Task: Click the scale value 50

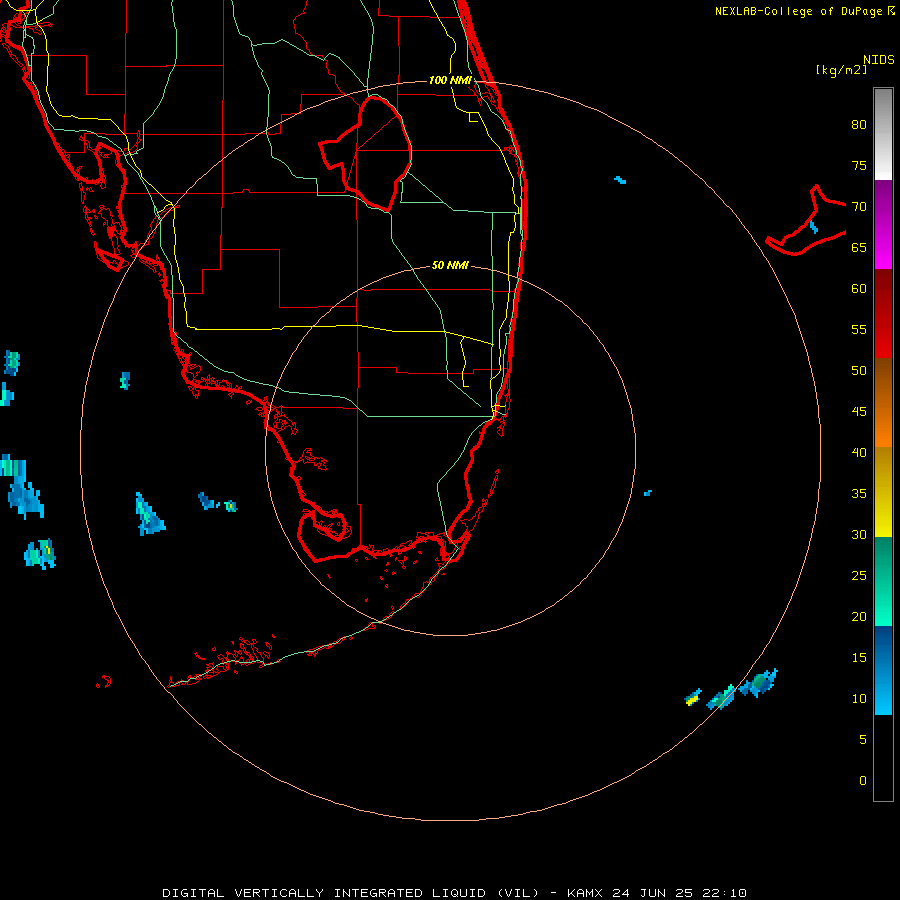Action: pos(859,371)
